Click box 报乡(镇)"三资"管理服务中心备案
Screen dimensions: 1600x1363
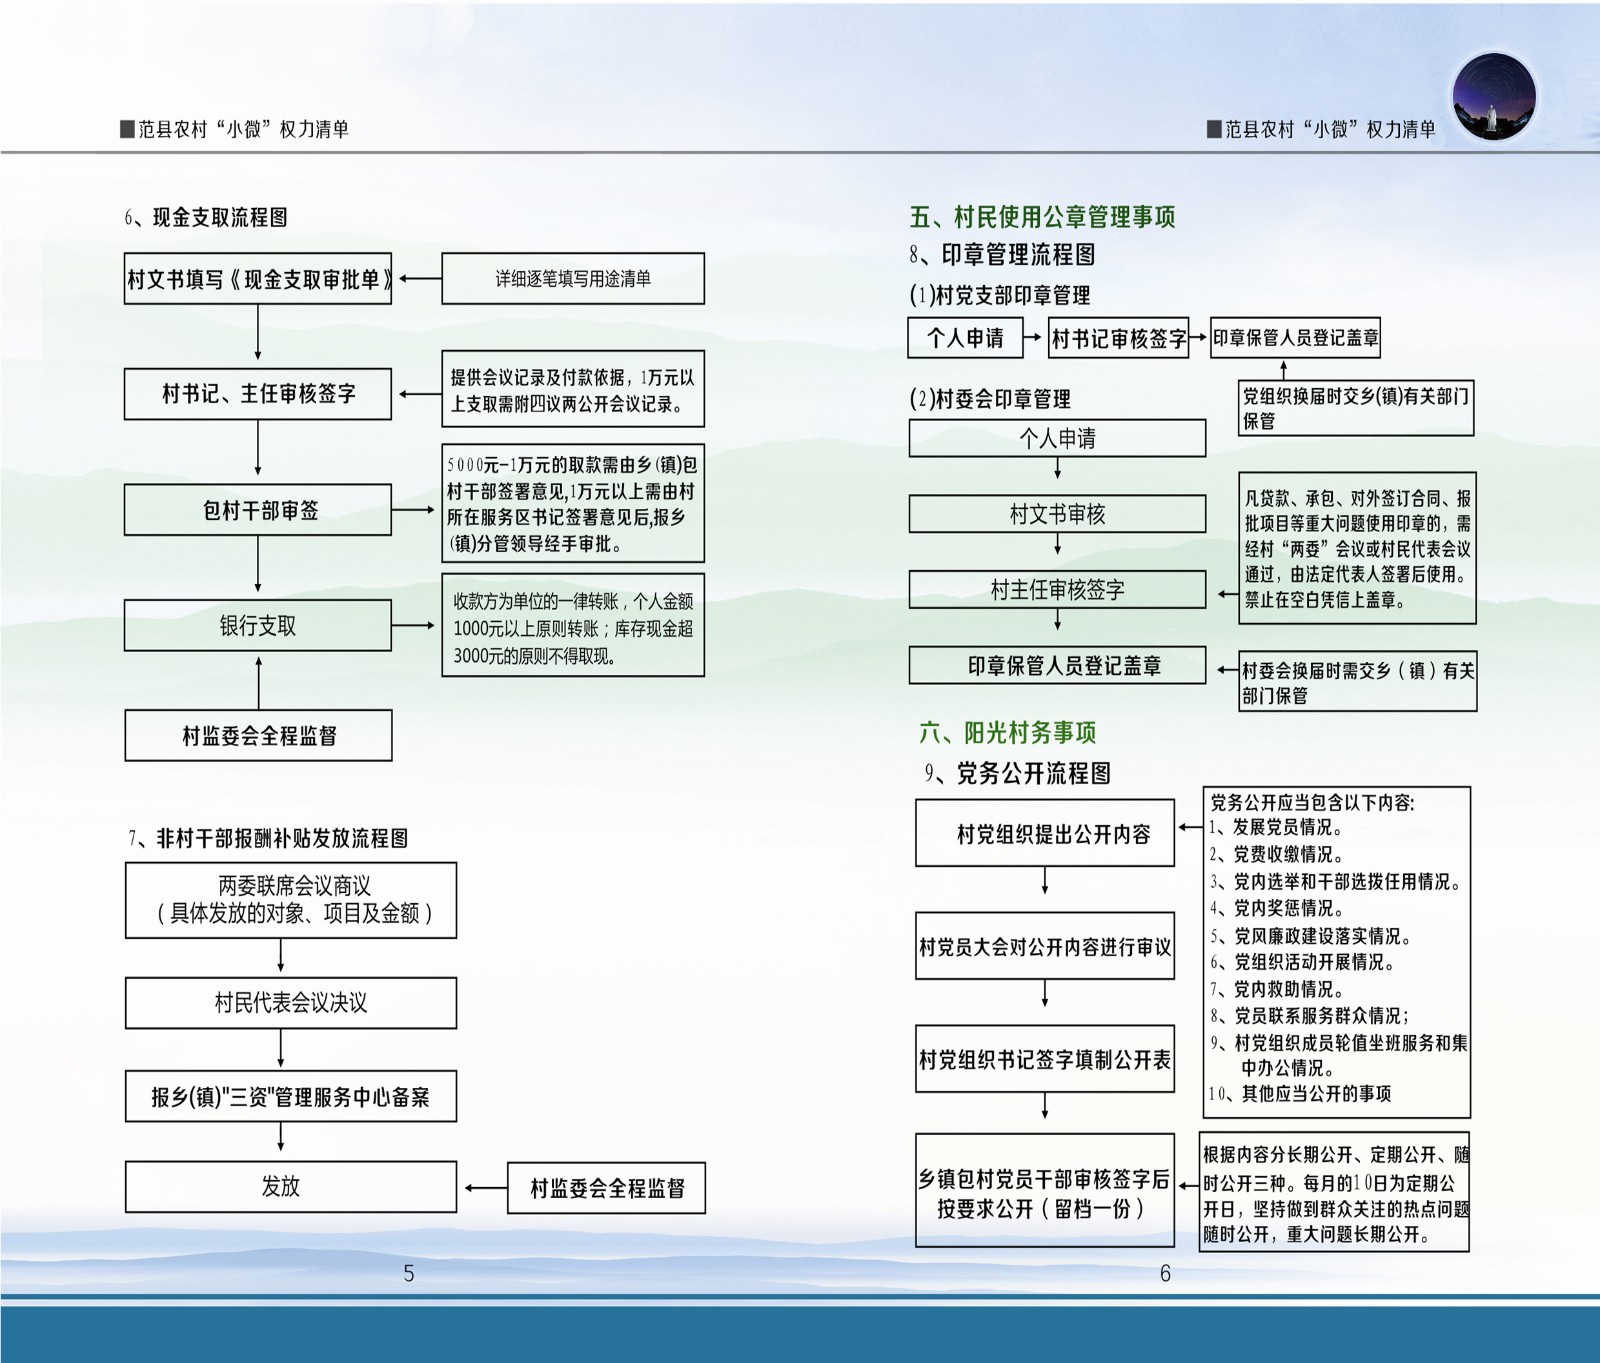291,1097
